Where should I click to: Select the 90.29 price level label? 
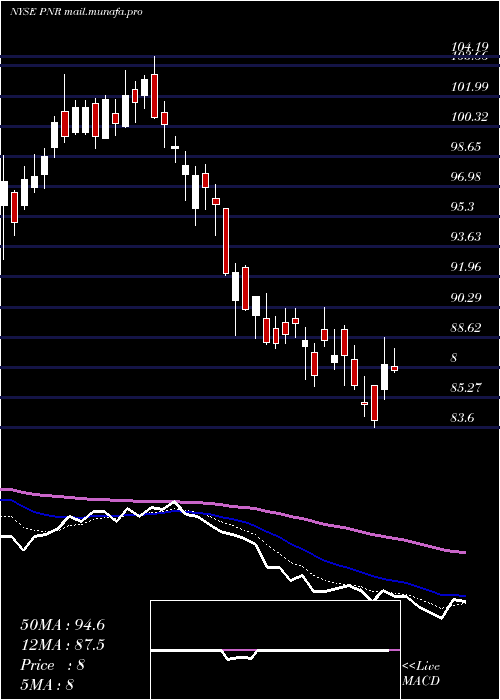click(x=467, y=297)
